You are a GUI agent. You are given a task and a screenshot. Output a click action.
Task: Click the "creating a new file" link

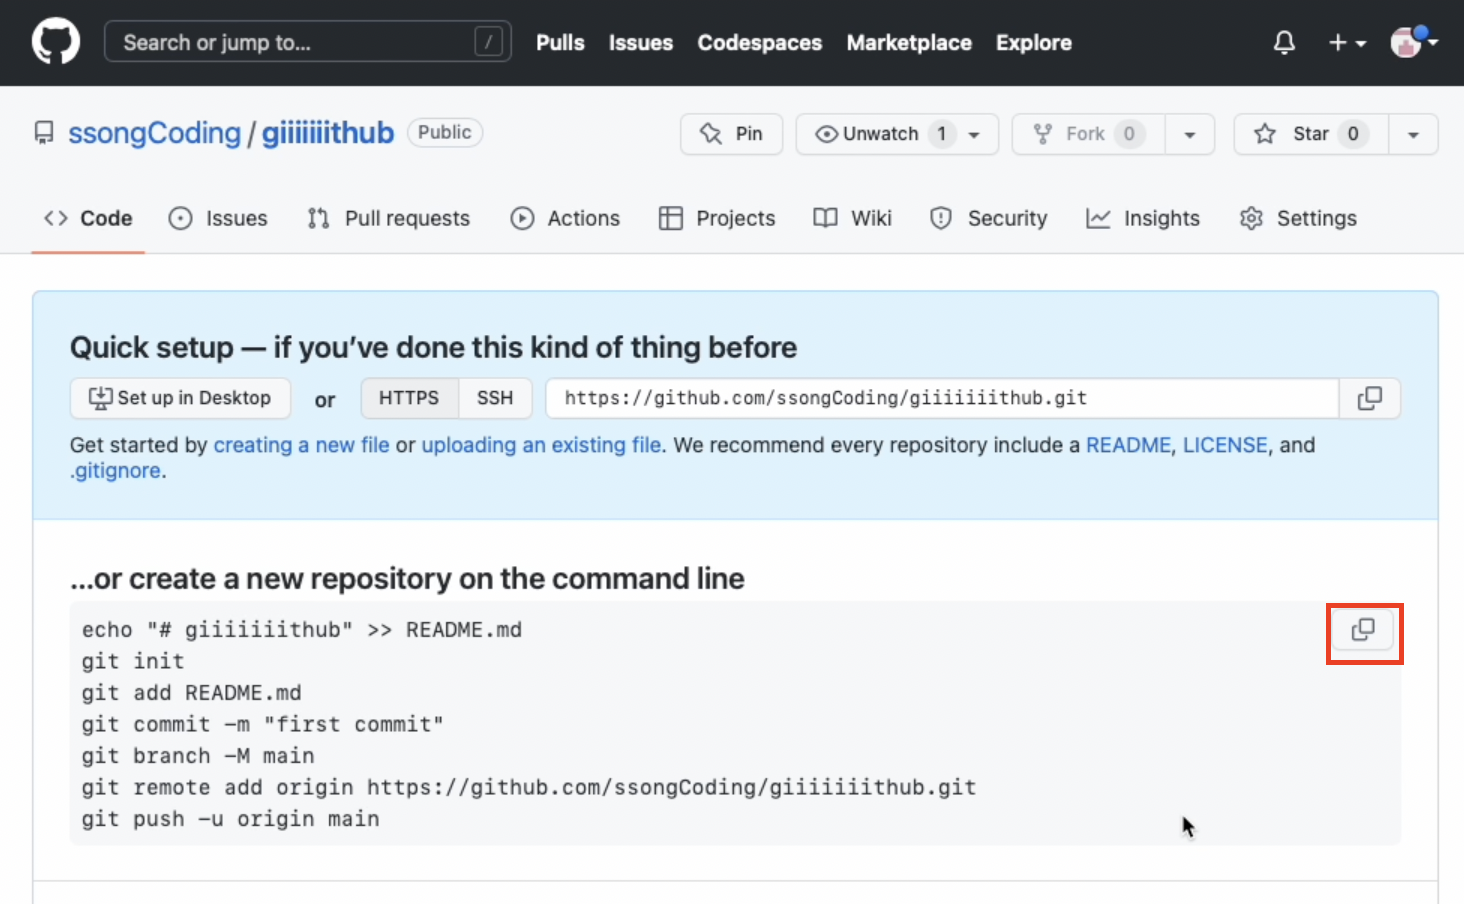[301, 445]
